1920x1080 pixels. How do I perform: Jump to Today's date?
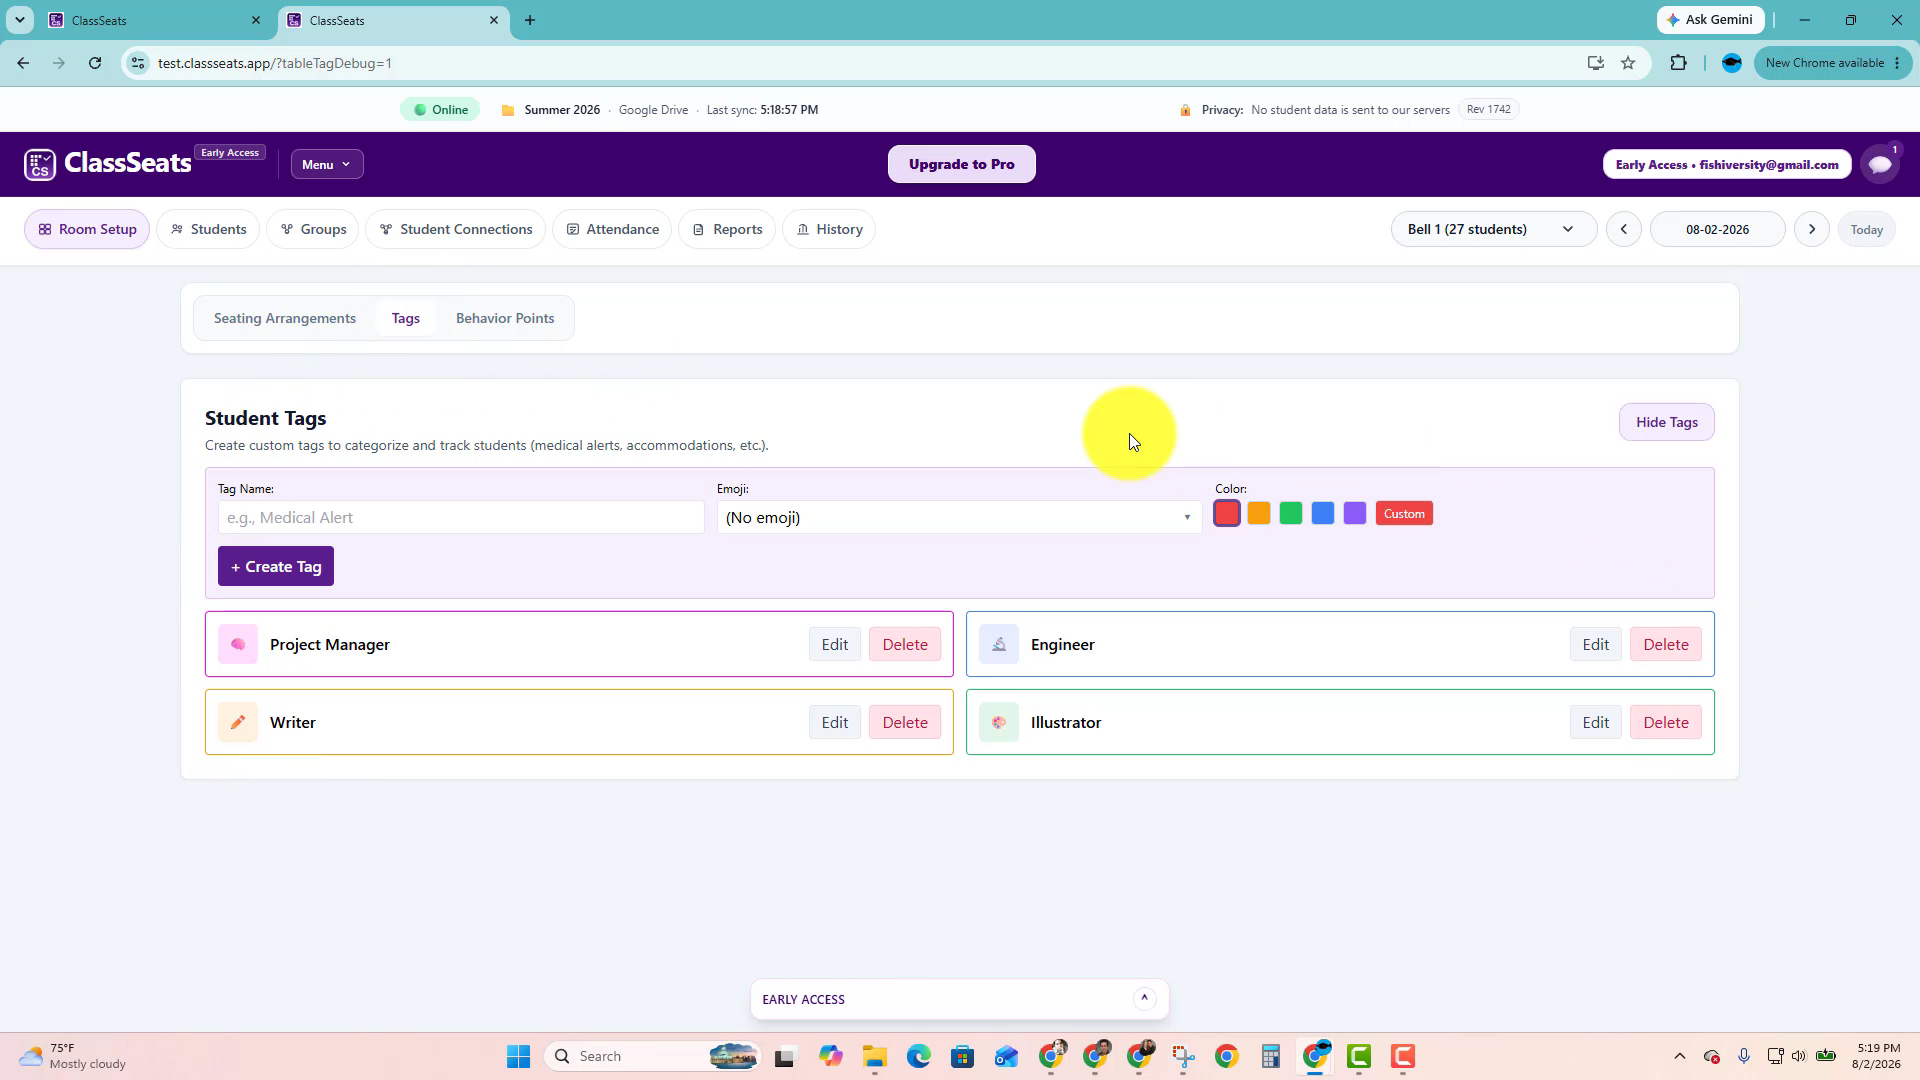pyautogui.click(x=1866, y=229)
